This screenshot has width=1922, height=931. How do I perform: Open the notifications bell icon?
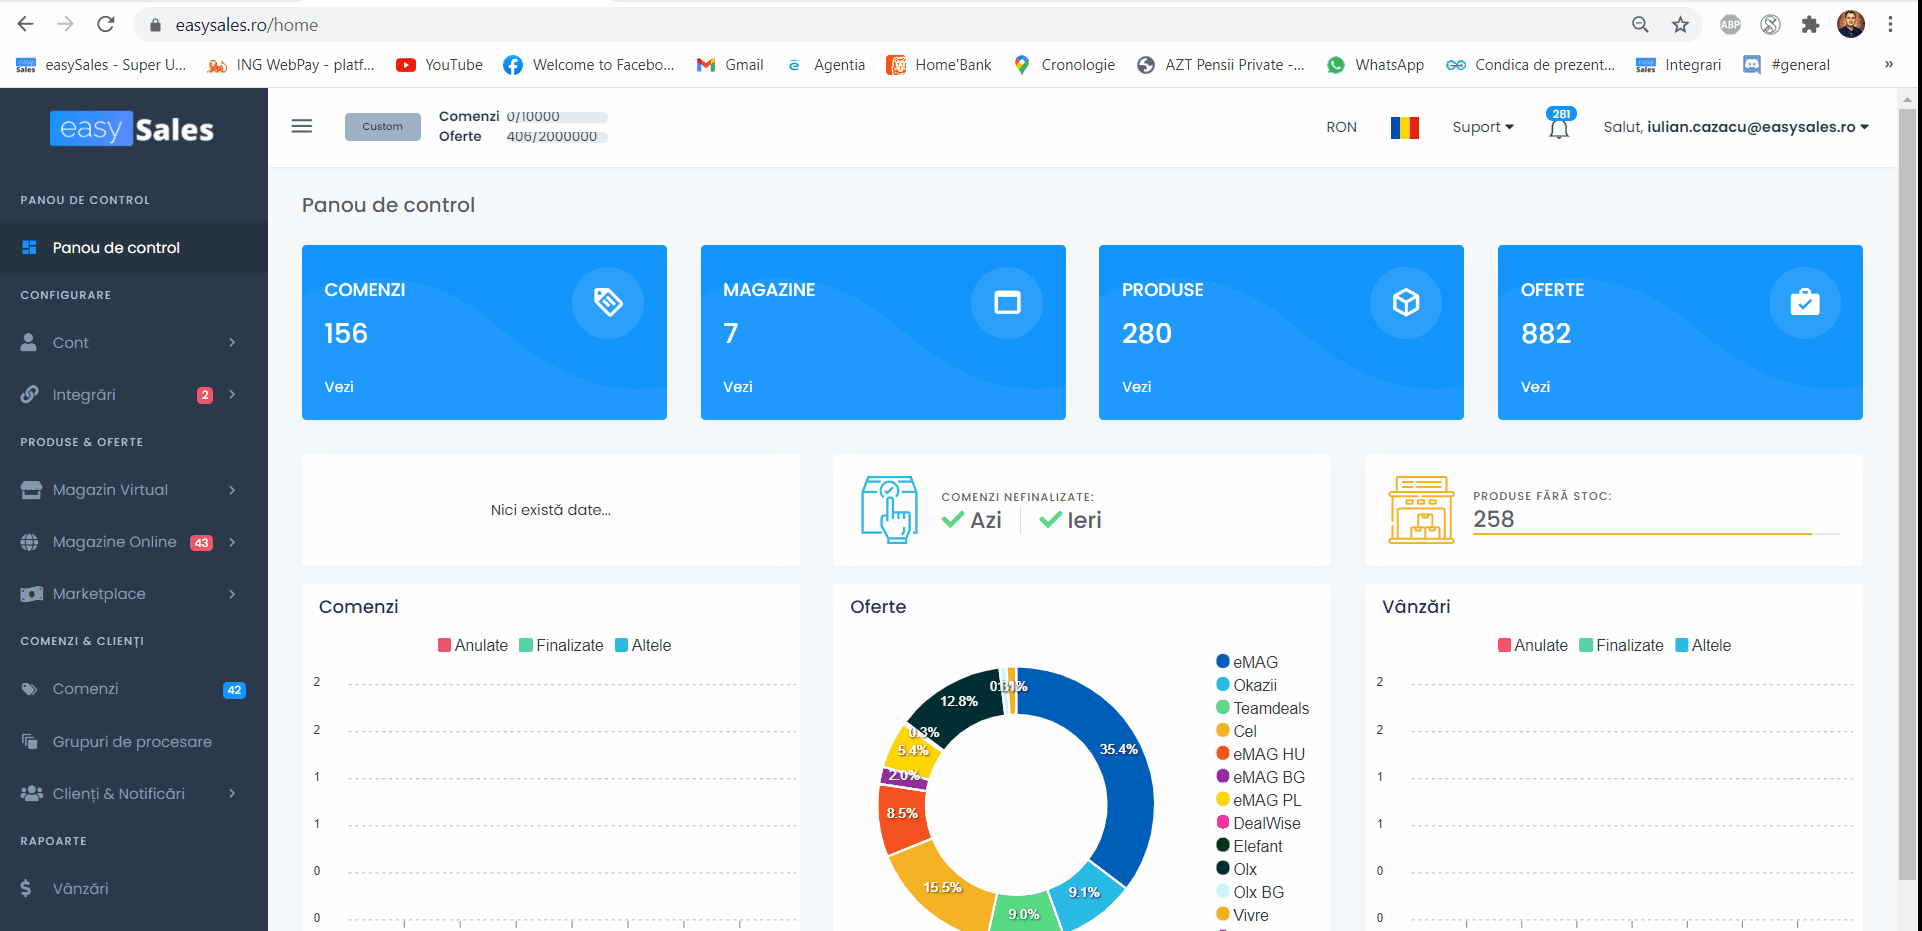pos(1558,128)
